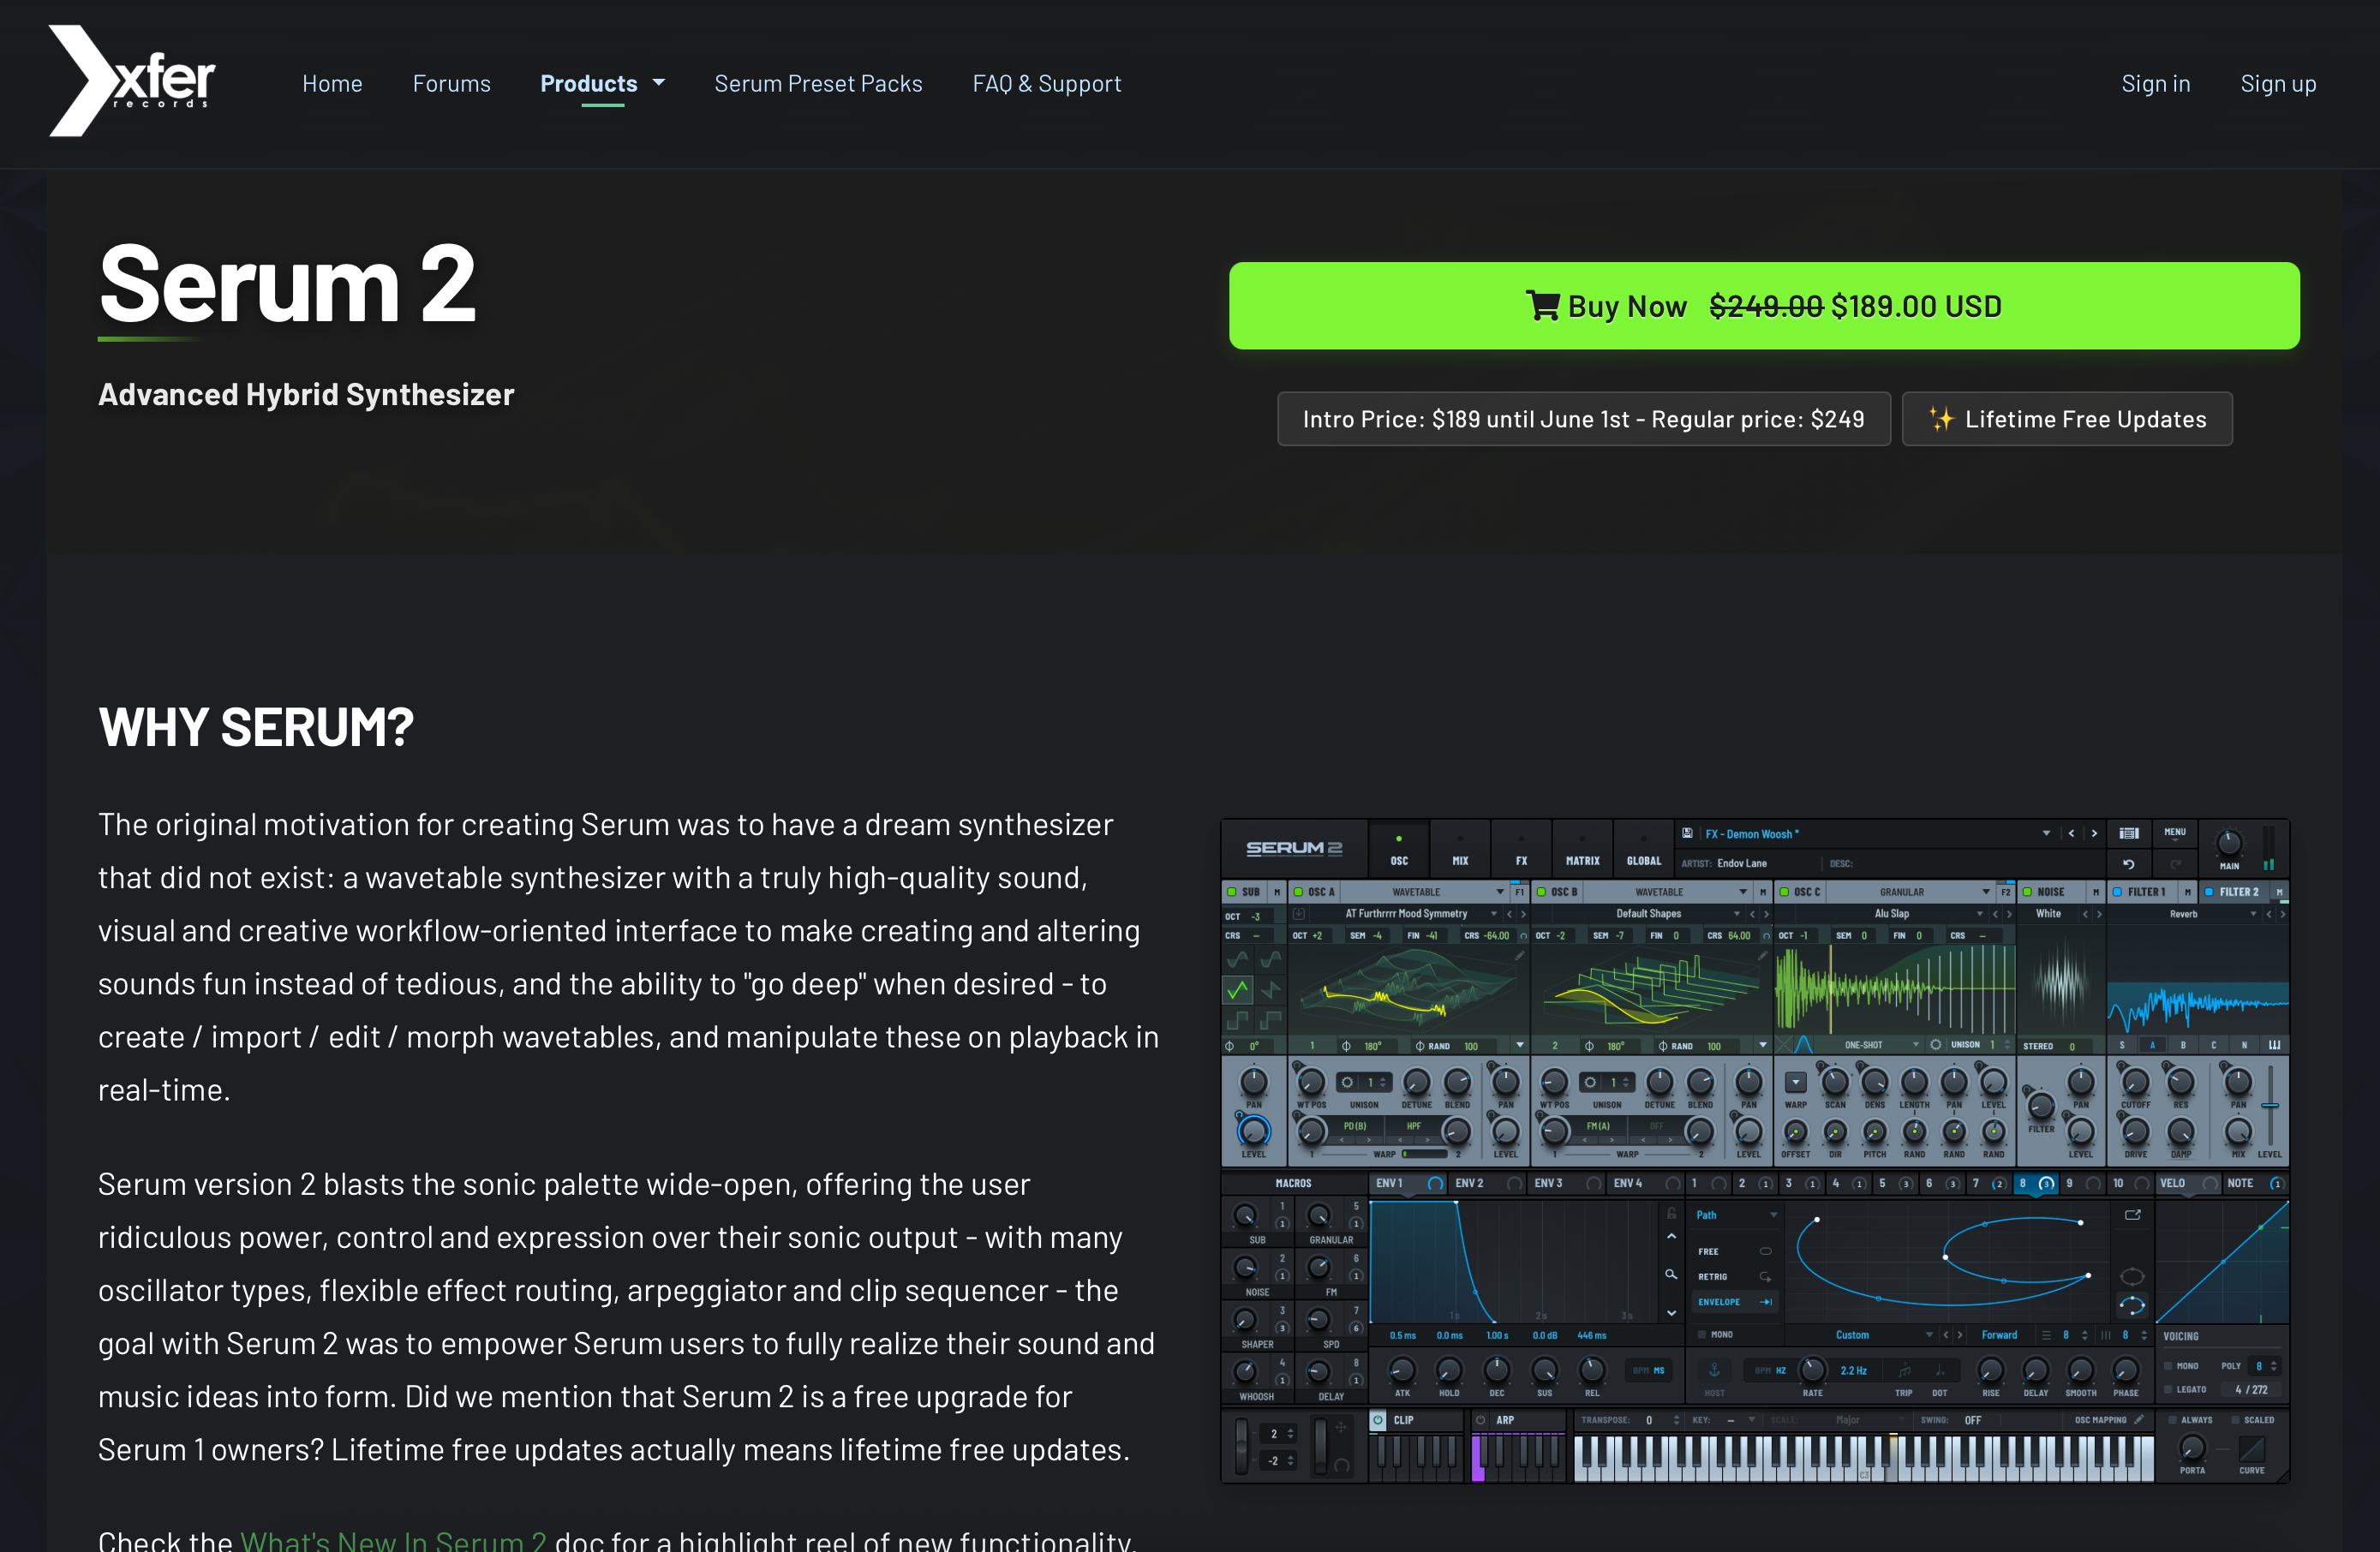This screenshot has width=2380, height=1552.
Task: Click the save preset floppy disk icon
Action: pos(1687,833)
